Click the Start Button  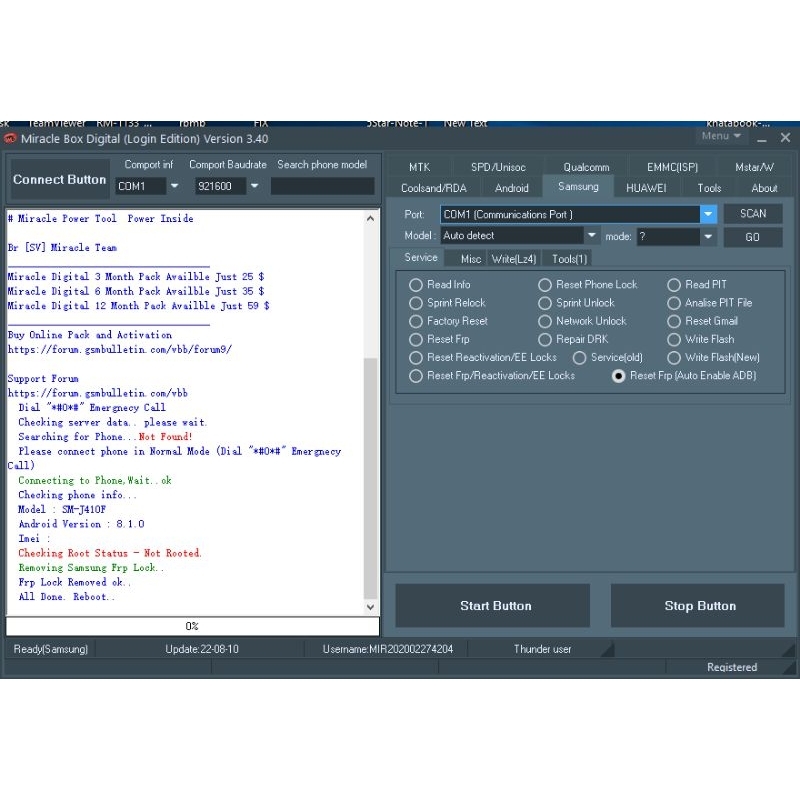point(493,606)
